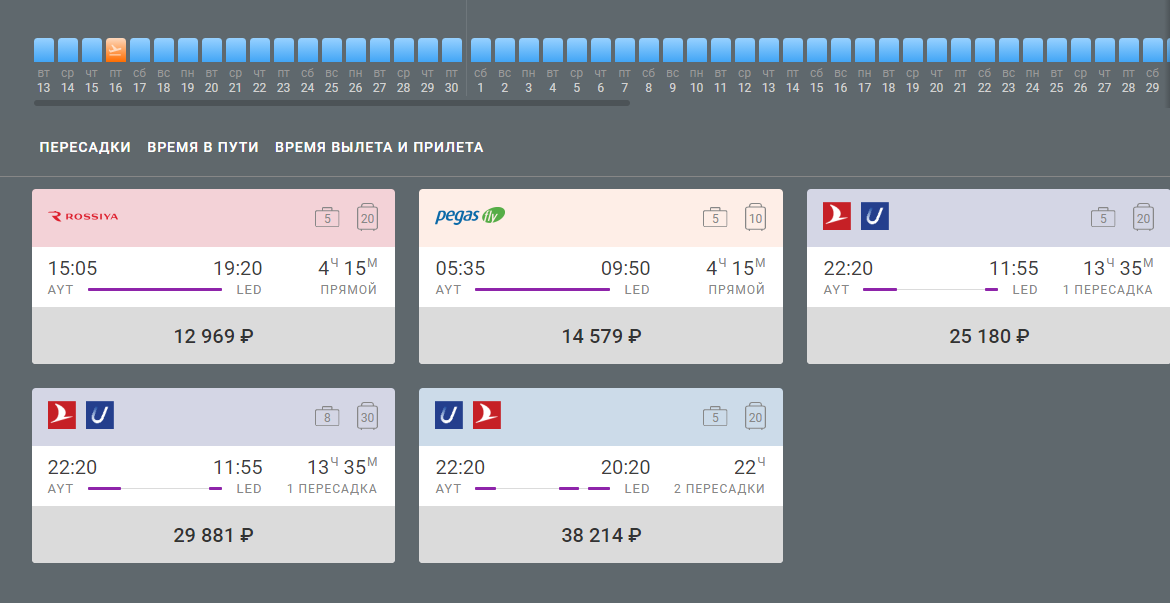Select the 12 969 ₽ Rossiya direct flight
This screenshot has height=603, width=1170.
pos(213,336)
